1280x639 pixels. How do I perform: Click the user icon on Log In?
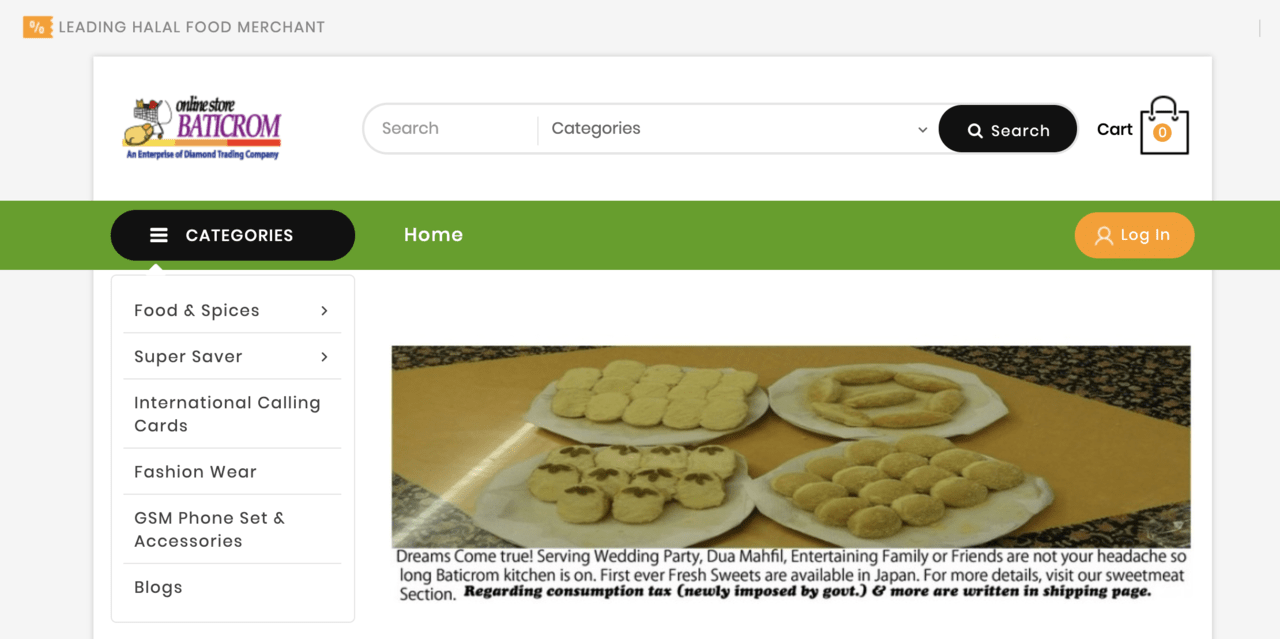[x=1103, y=236]
